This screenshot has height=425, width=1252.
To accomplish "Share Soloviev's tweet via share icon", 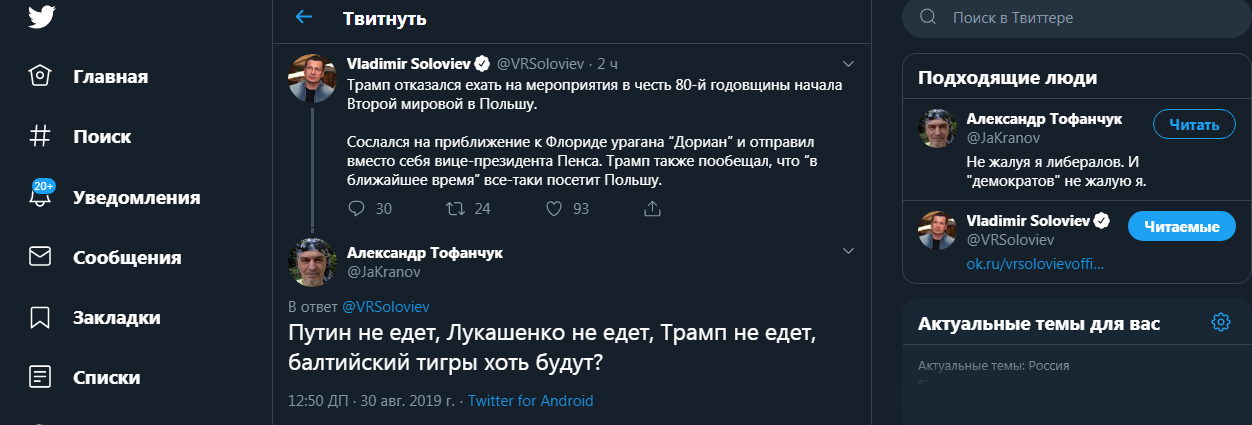I will point(652,208).
